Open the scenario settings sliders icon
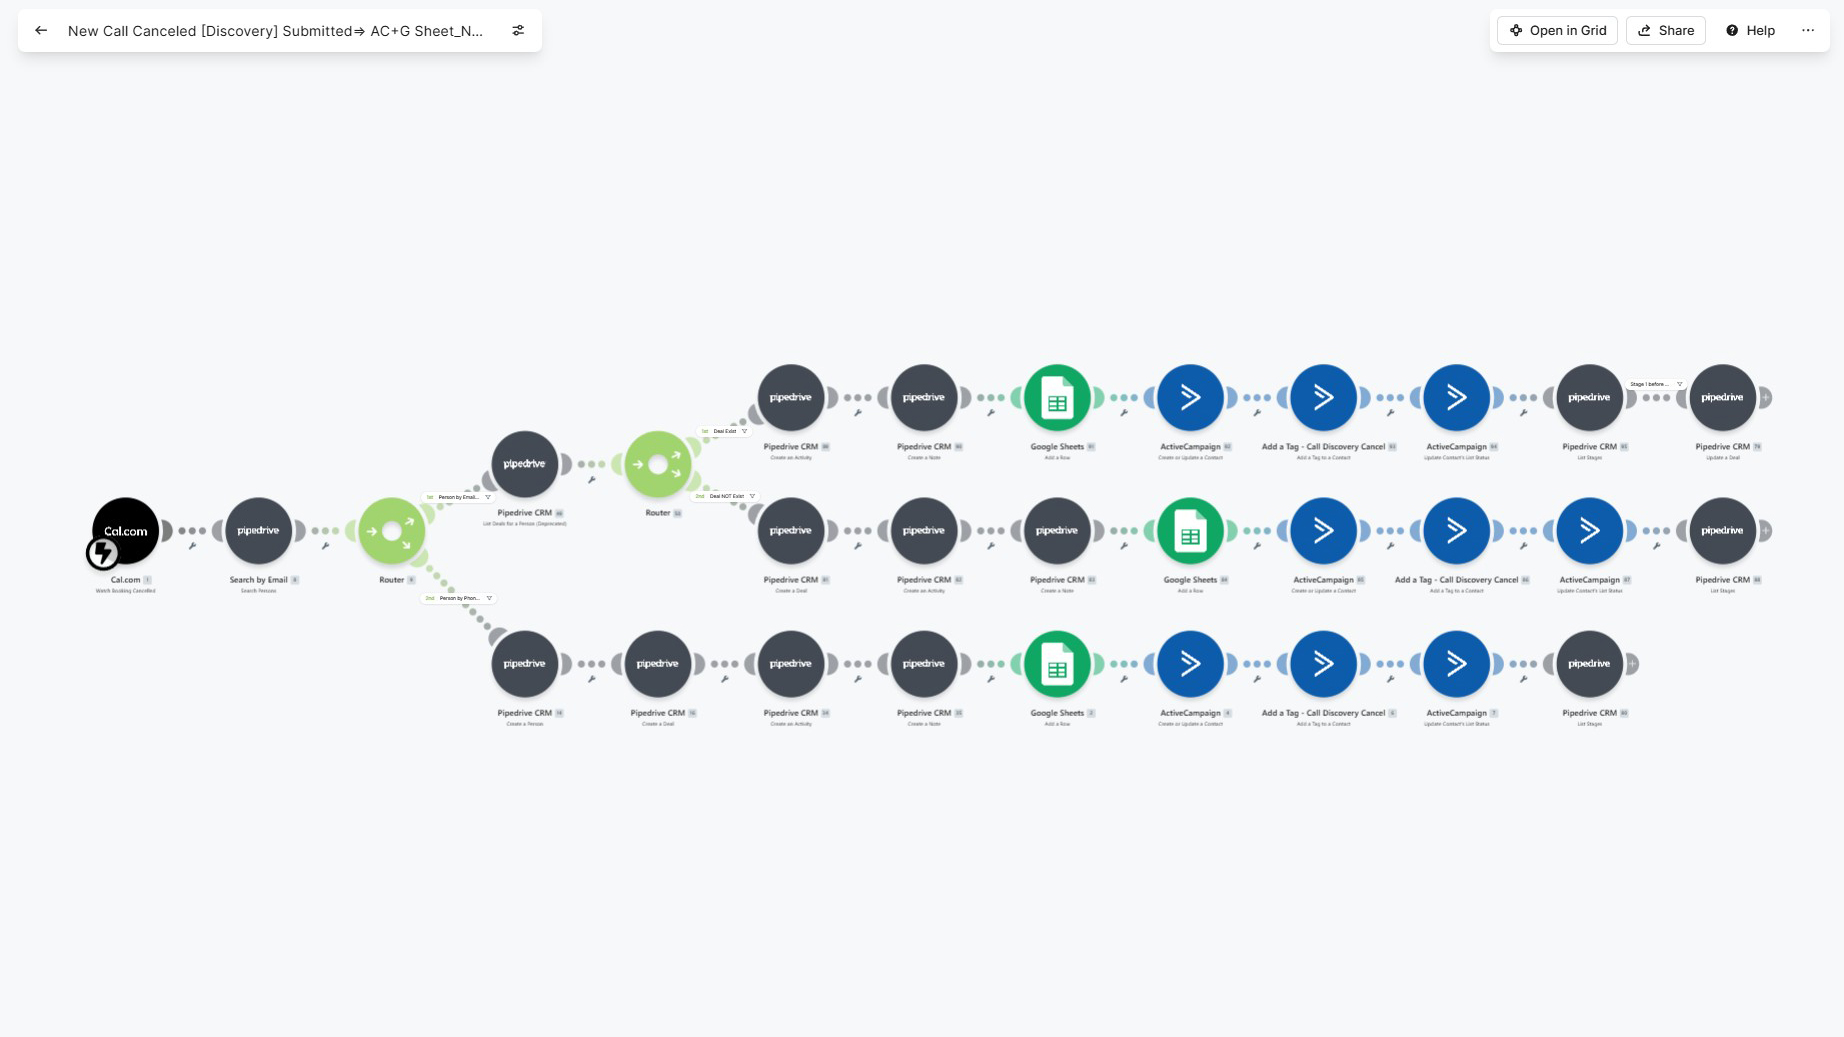This screenshot has height=1037, width=1844. [x=518, y=31]
